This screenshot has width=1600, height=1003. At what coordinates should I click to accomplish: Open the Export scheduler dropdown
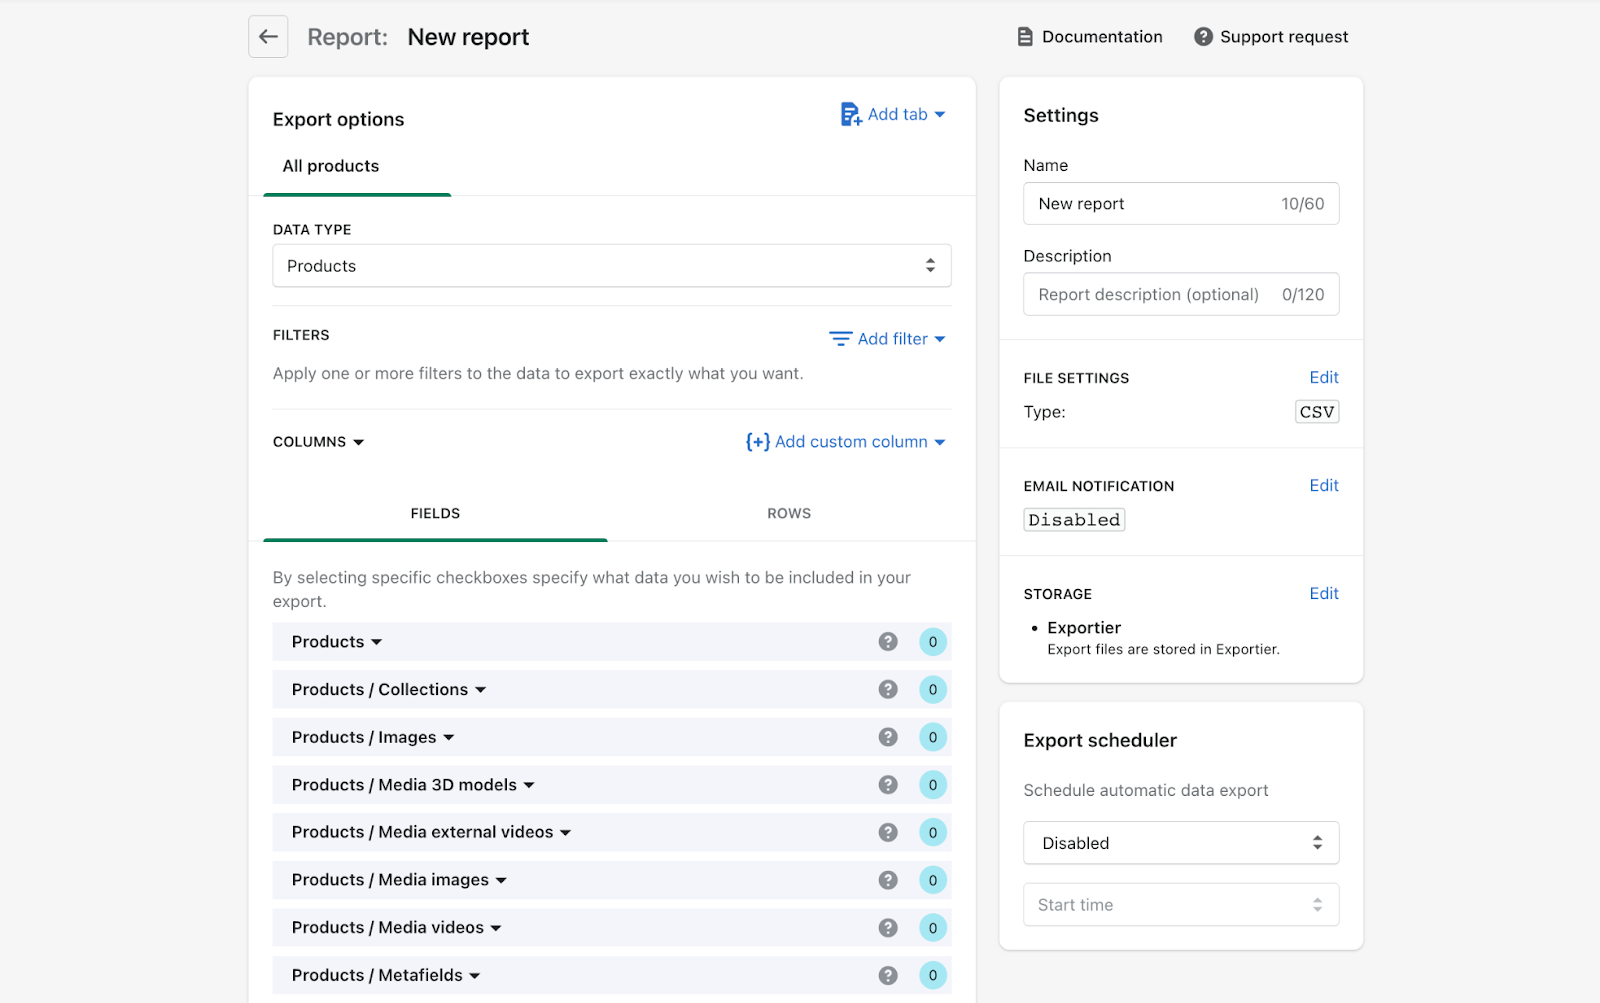click(x=1180, y=842)
